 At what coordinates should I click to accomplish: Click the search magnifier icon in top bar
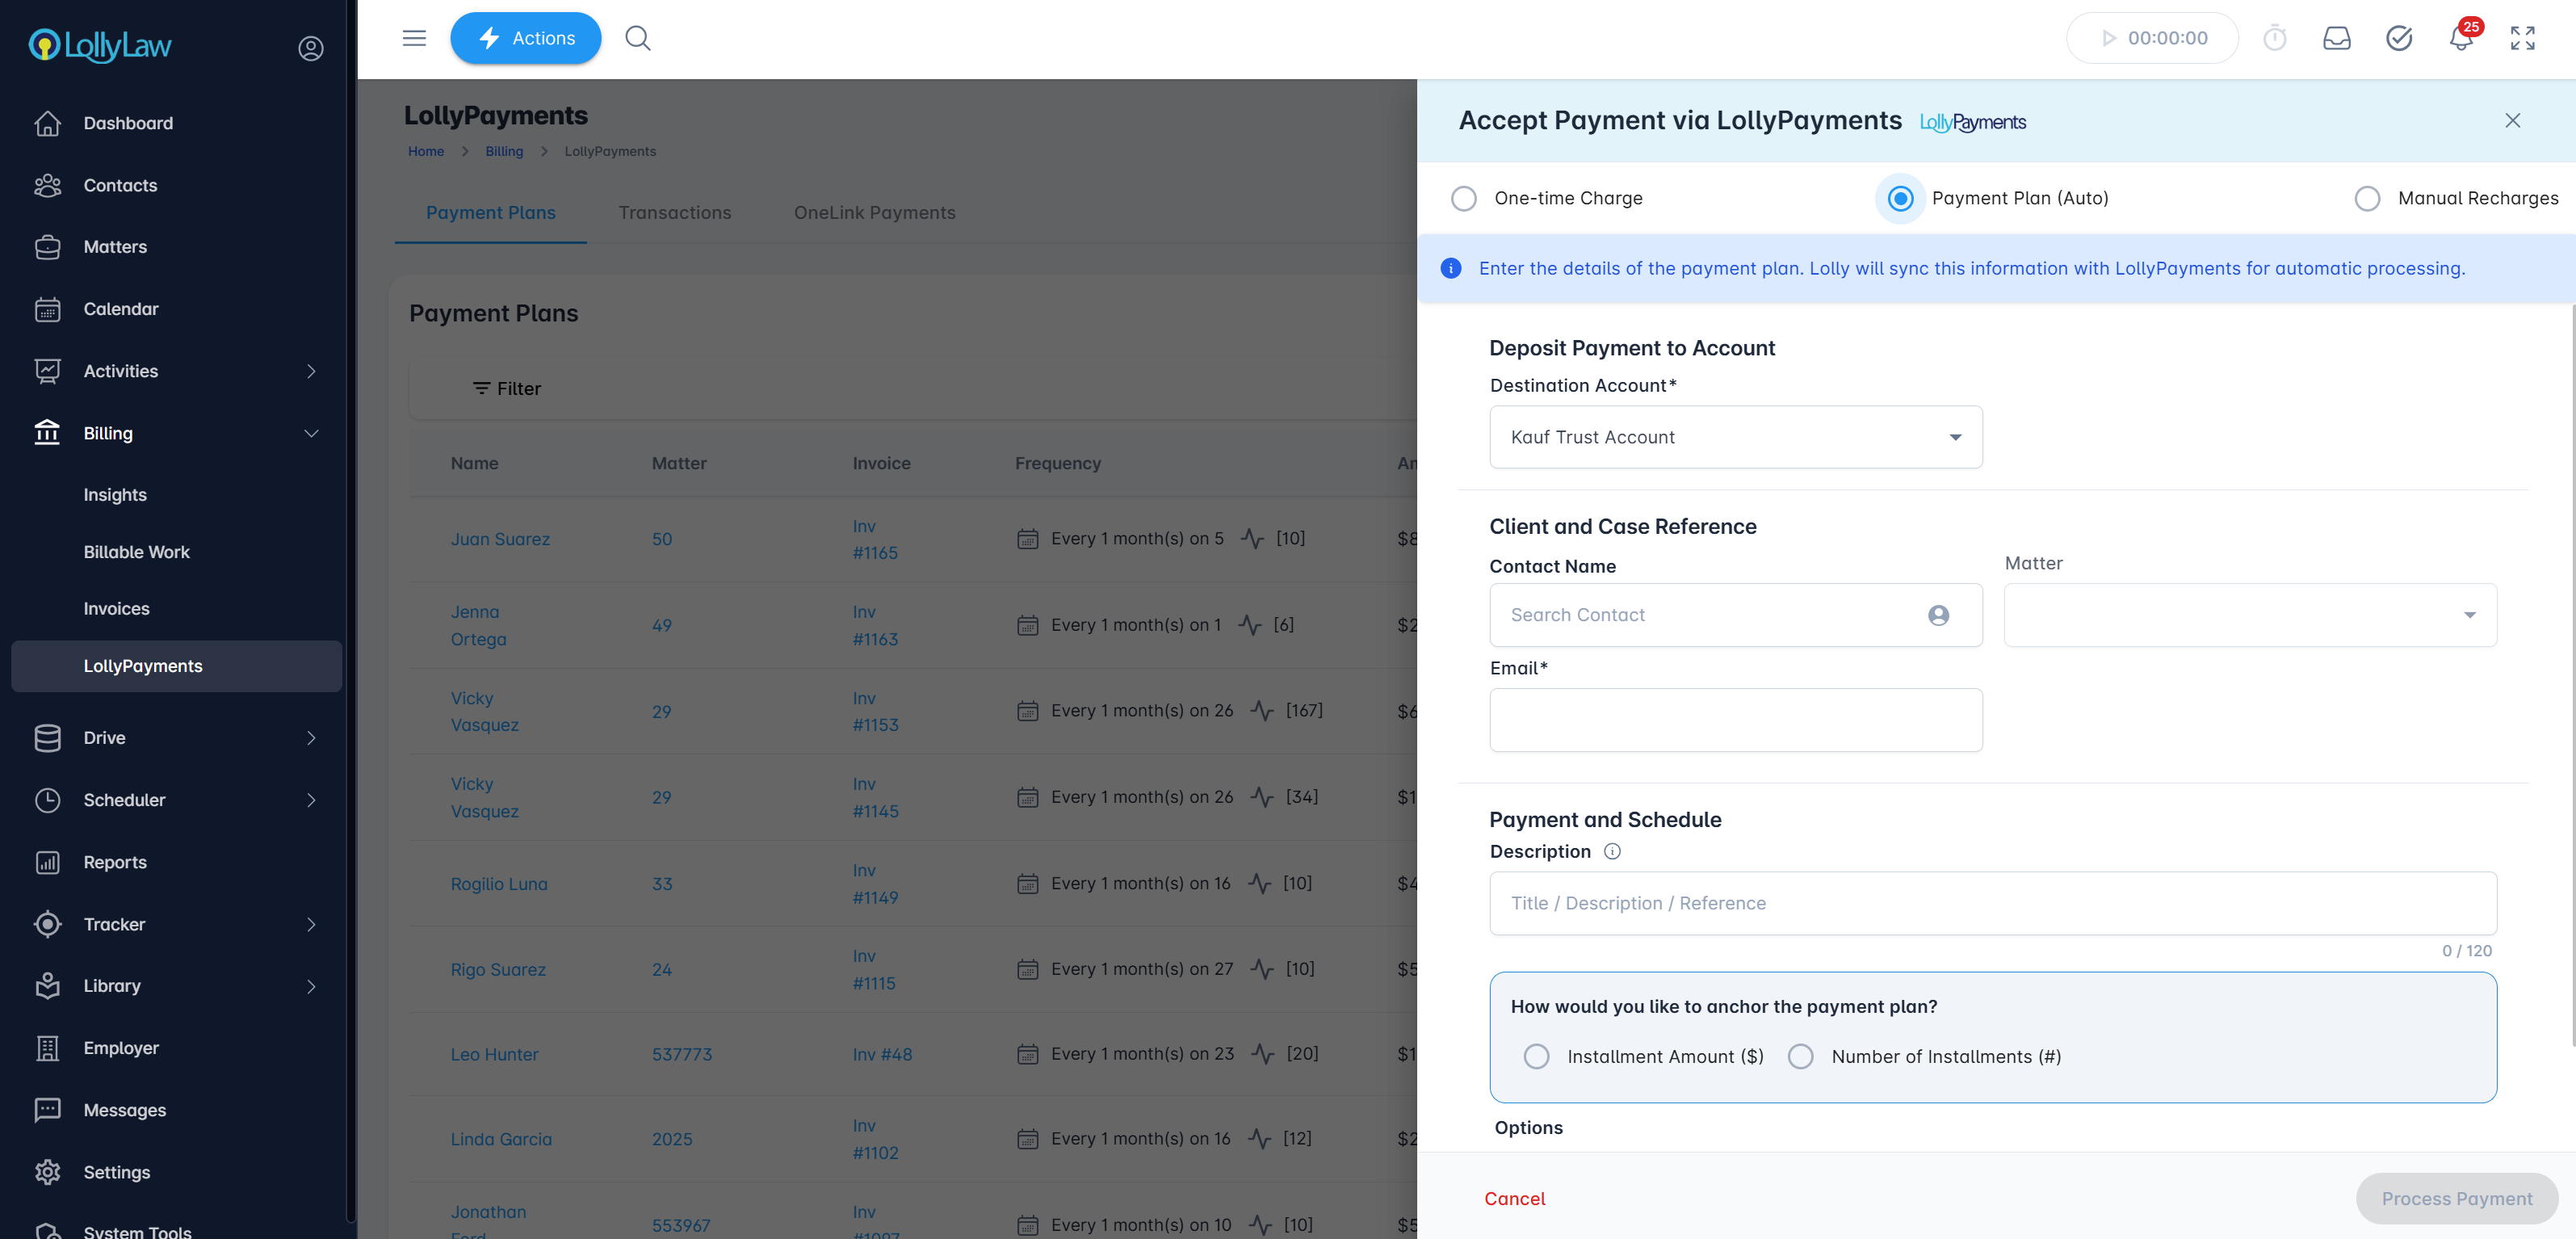click(637, 38)
